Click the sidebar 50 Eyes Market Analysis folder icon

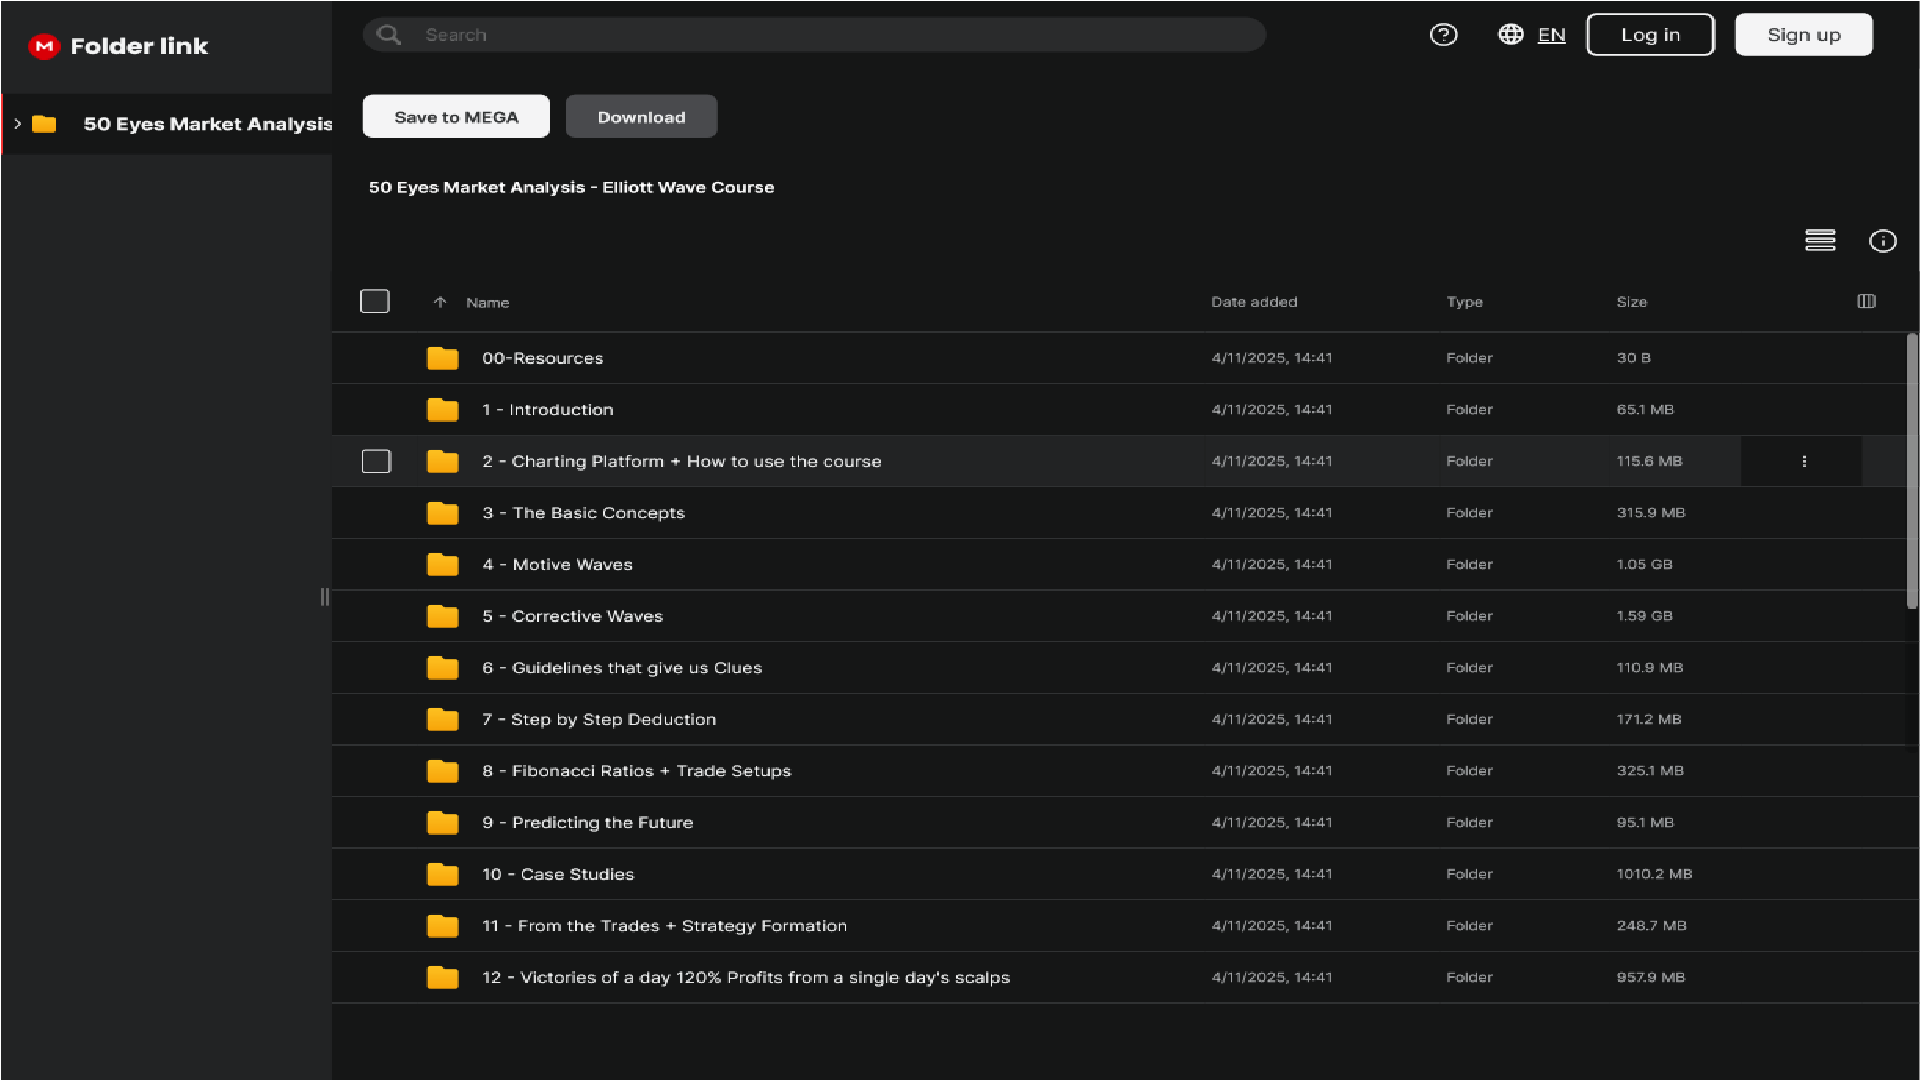click(44, 124)
